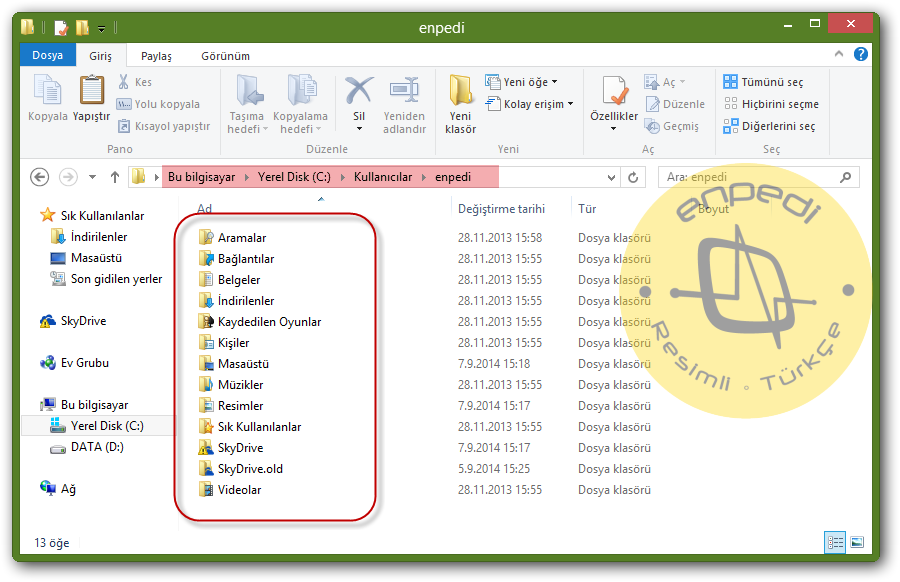Screen dimensions: 900x582
Task: Click Yerel Disk (C:) breadcrumb
Action: (x=294, y=177)
